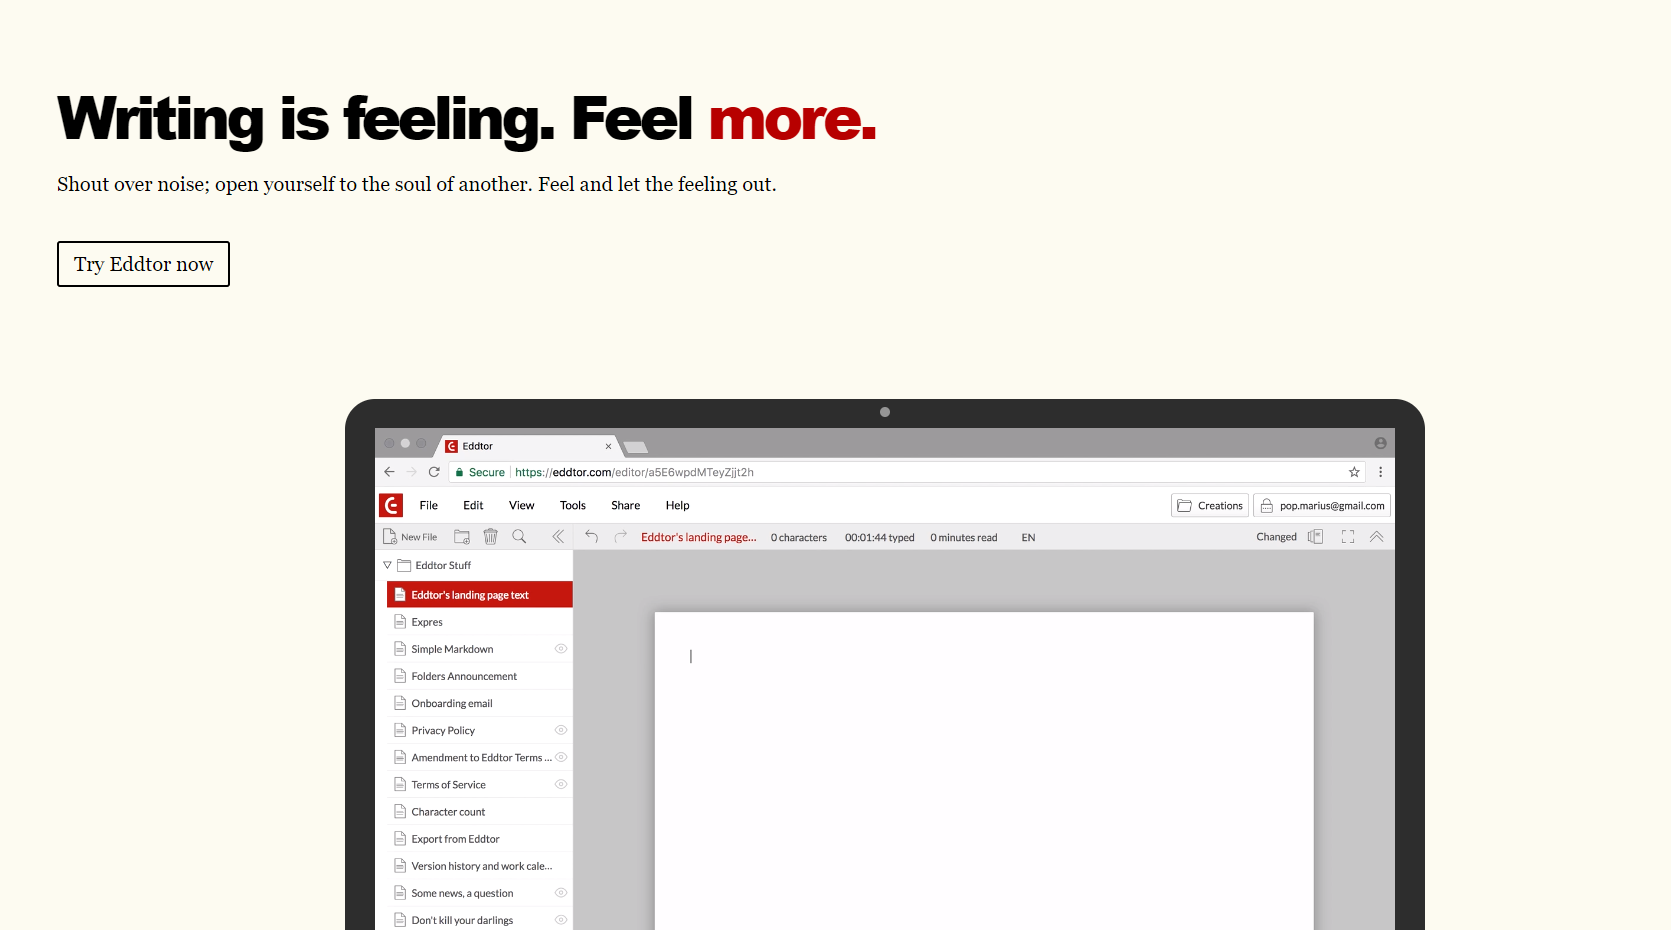The height and width of the screenshot is (930, 1671).
Task: Create a New File from the toolbar
Action: [x=410, y=537]
